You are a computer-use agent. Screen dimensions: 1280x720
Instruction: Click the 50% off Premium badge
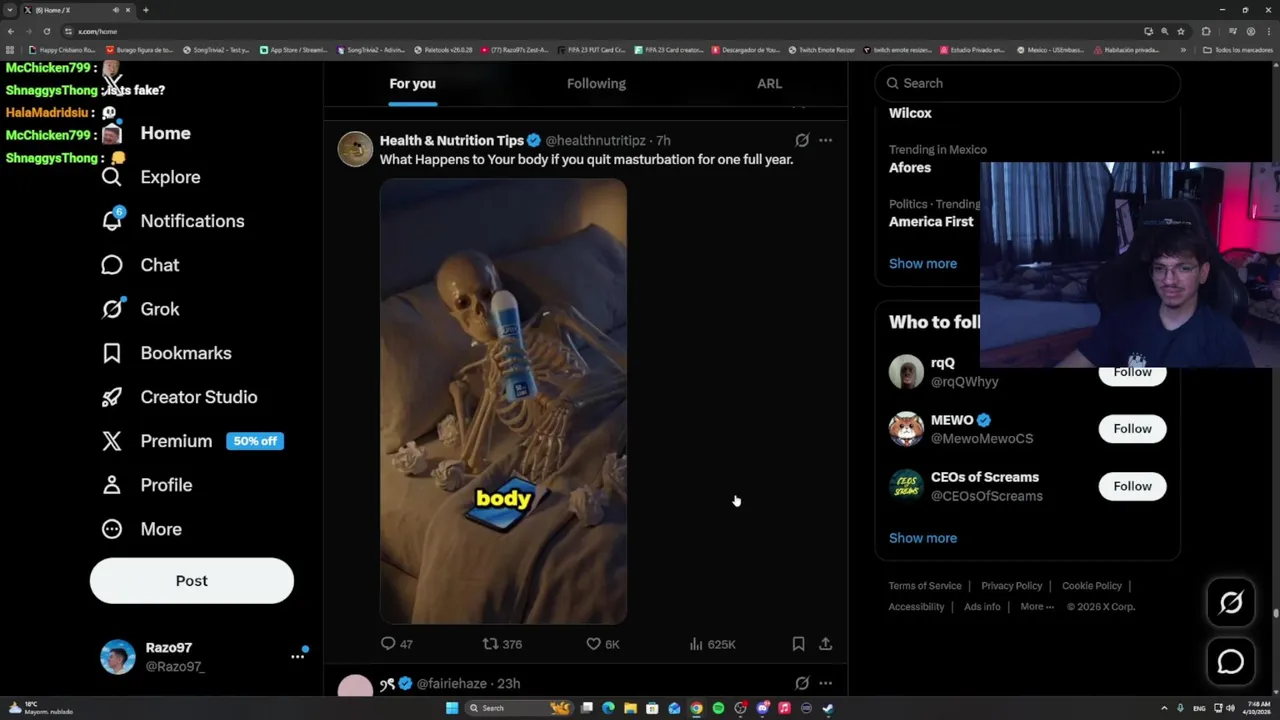pos(255,441)
